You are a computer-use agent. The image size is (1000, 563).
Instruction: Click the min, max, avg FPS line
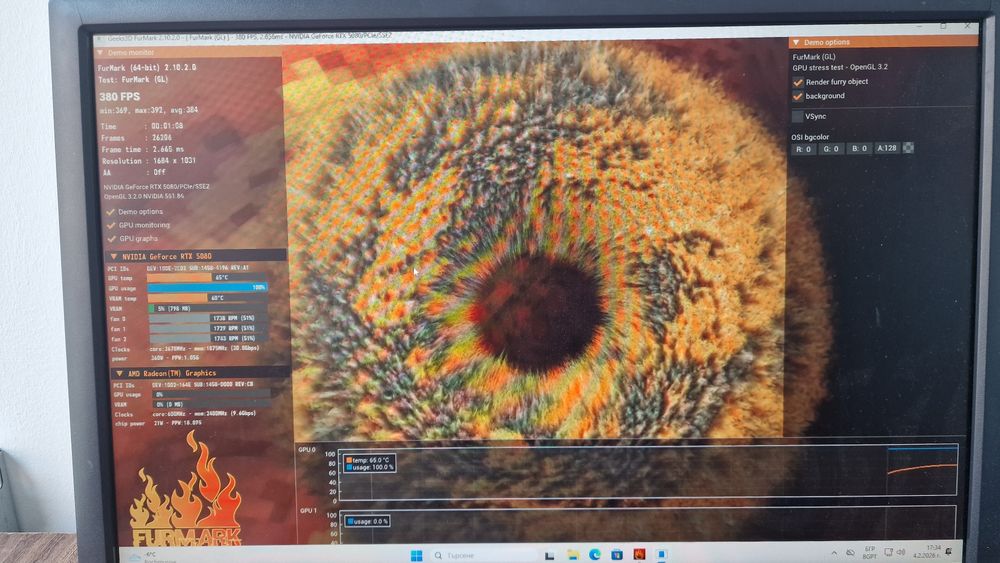[149, 110]
